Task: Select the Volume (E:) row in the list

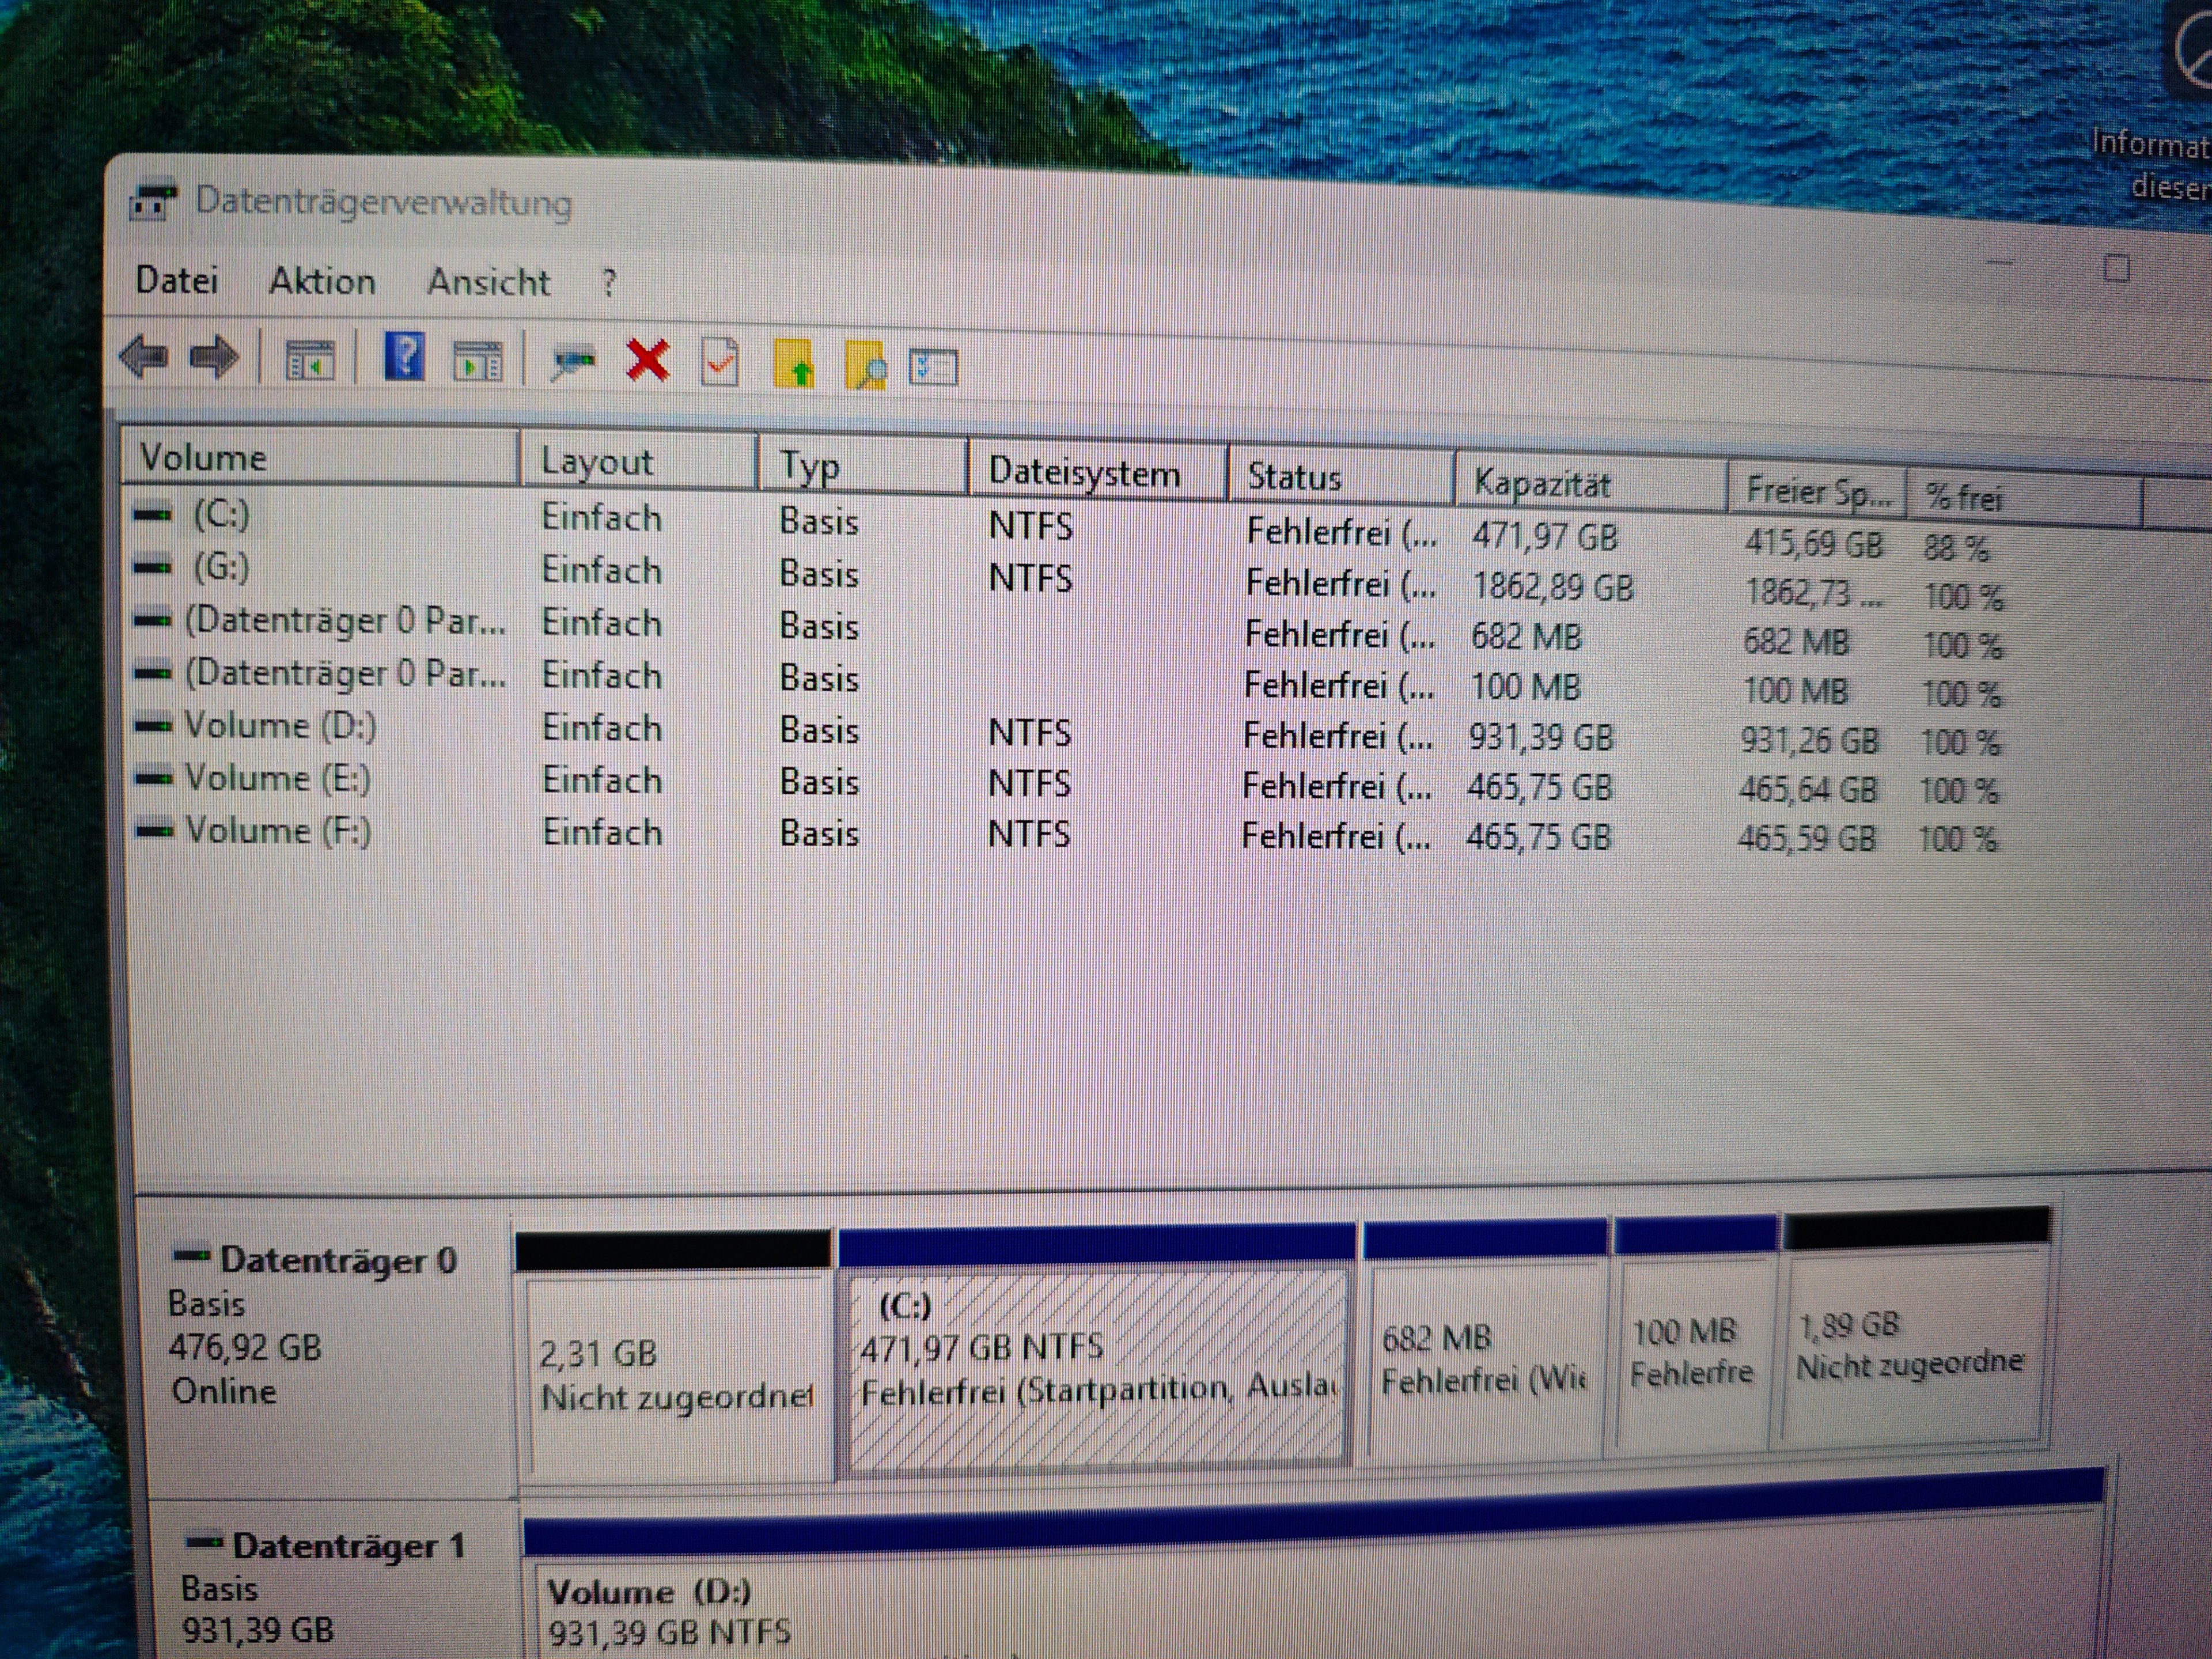Action: 278,778
